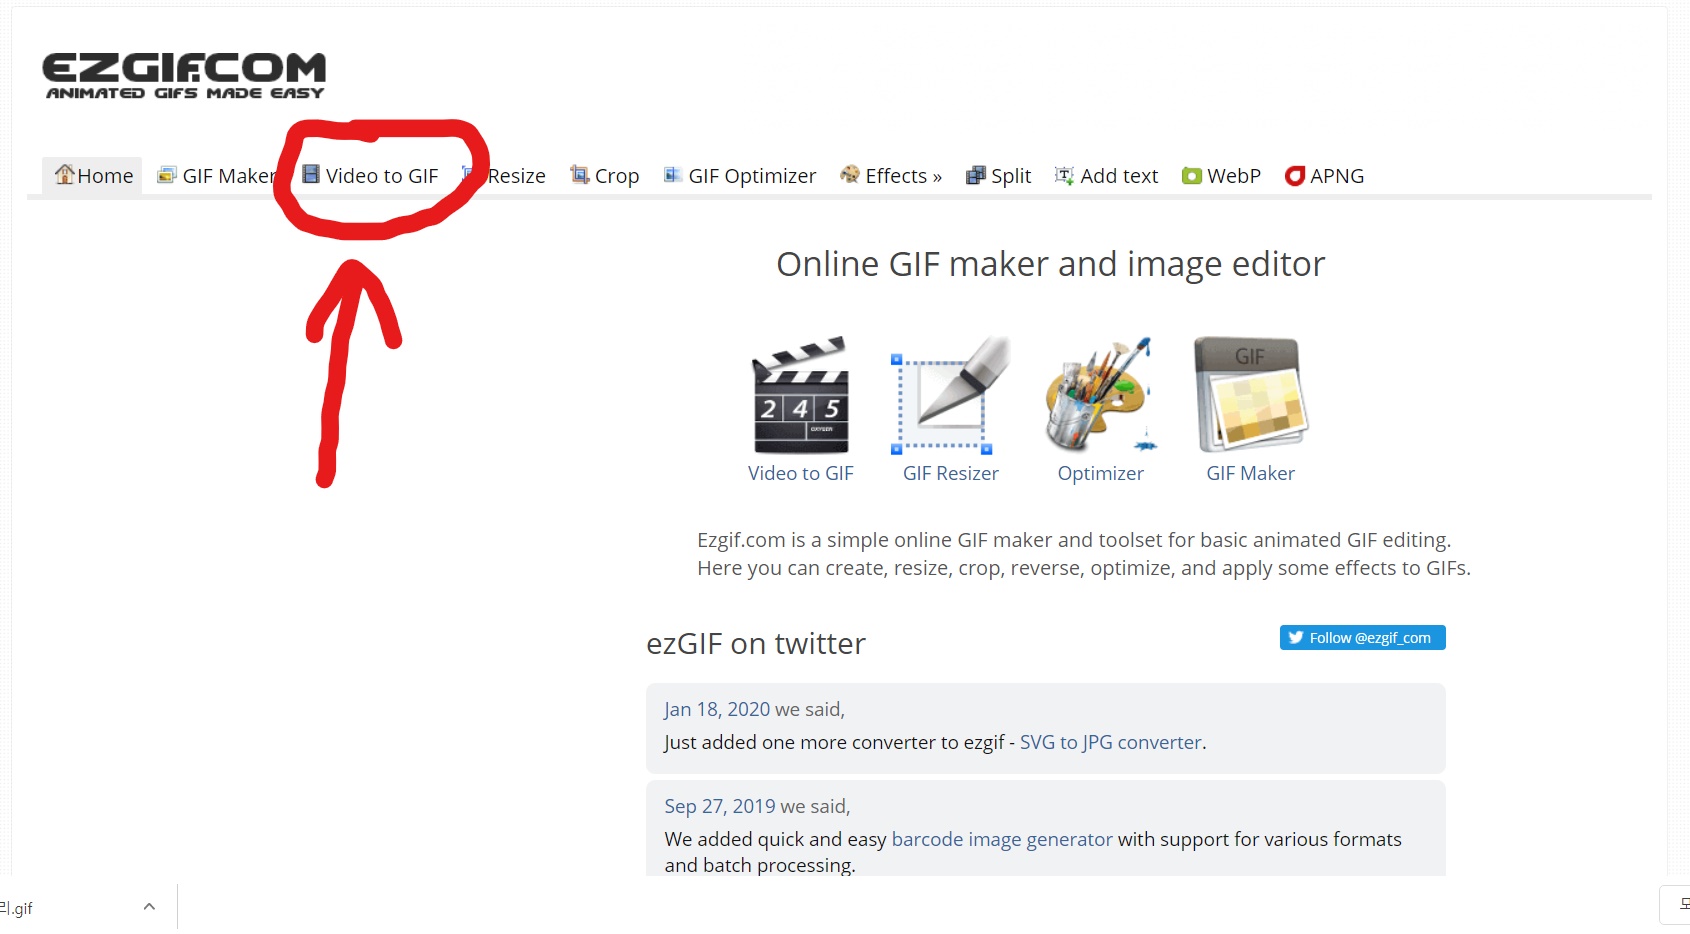Click the Follow @ezgif_com Twitter button
This screenshot has width=1690, height=934.
[x=1363, y=638]
